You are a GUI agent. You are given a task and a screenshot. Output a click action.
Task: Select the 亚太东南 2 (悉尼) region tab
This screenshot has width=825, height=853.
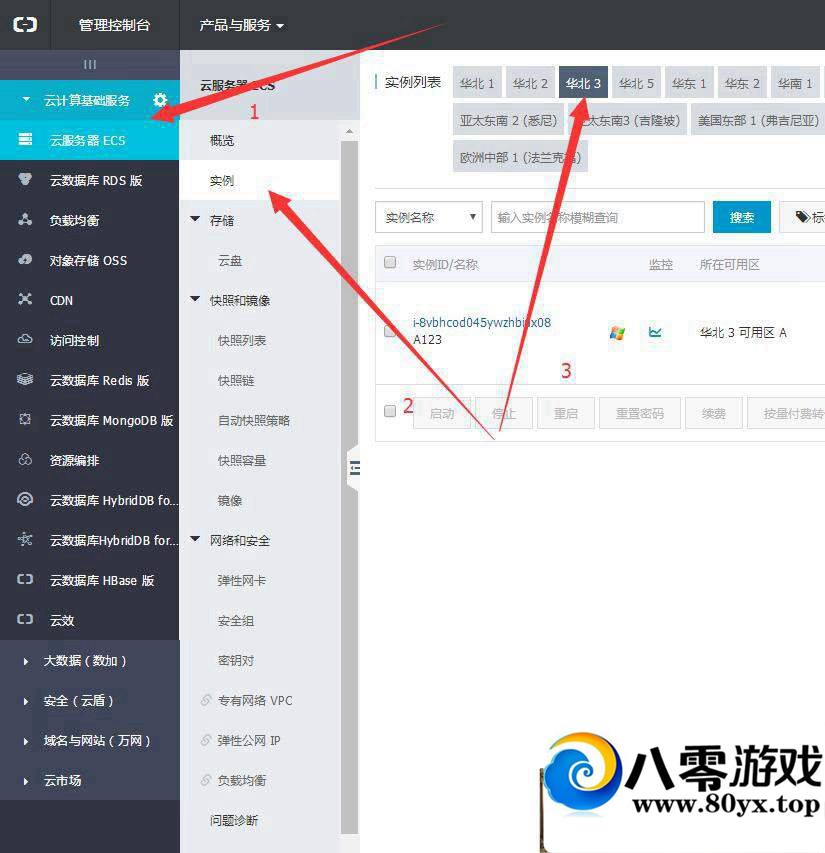click(x=508, y=120)
